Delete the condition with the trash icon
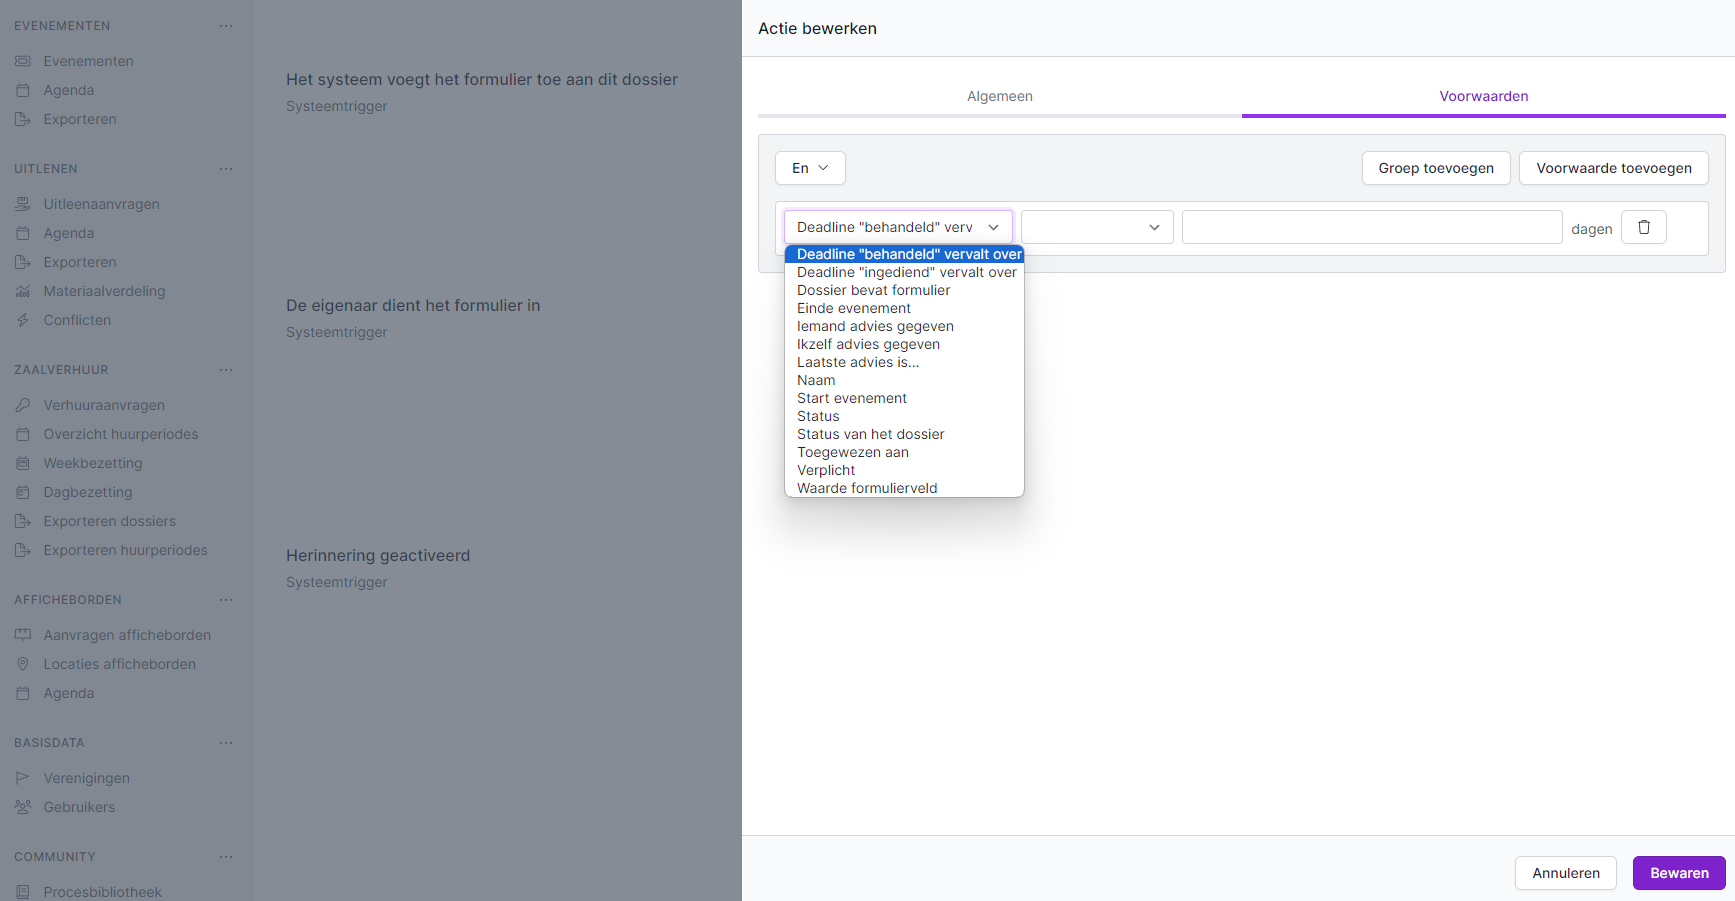1735x901 pixels. (x=1643, y=227)
